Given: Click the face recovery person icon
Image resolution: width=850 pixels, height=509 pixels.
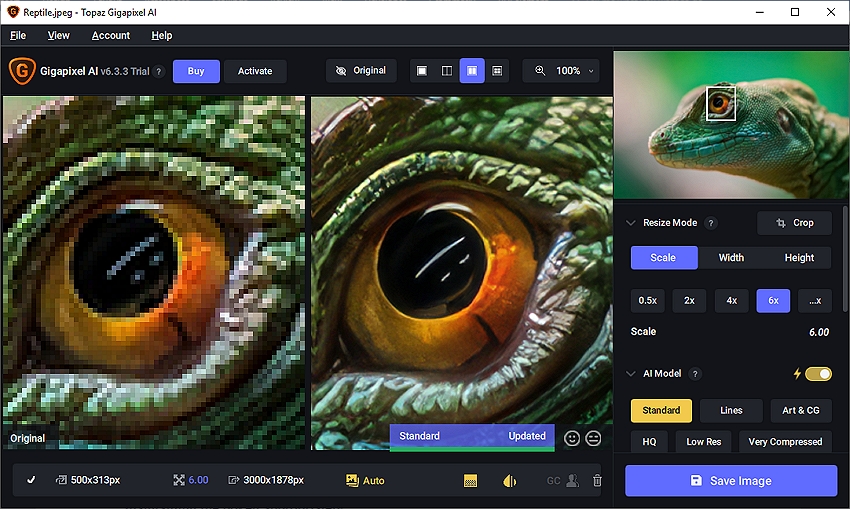Looking at the screenshot, I should tap(572, 481).
